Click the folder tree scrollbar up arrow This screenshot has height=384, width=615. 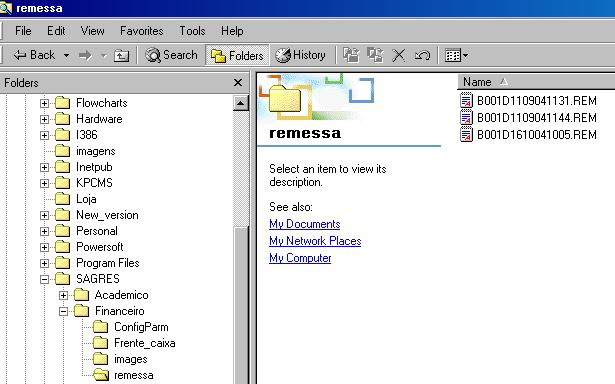click(240, 103)
